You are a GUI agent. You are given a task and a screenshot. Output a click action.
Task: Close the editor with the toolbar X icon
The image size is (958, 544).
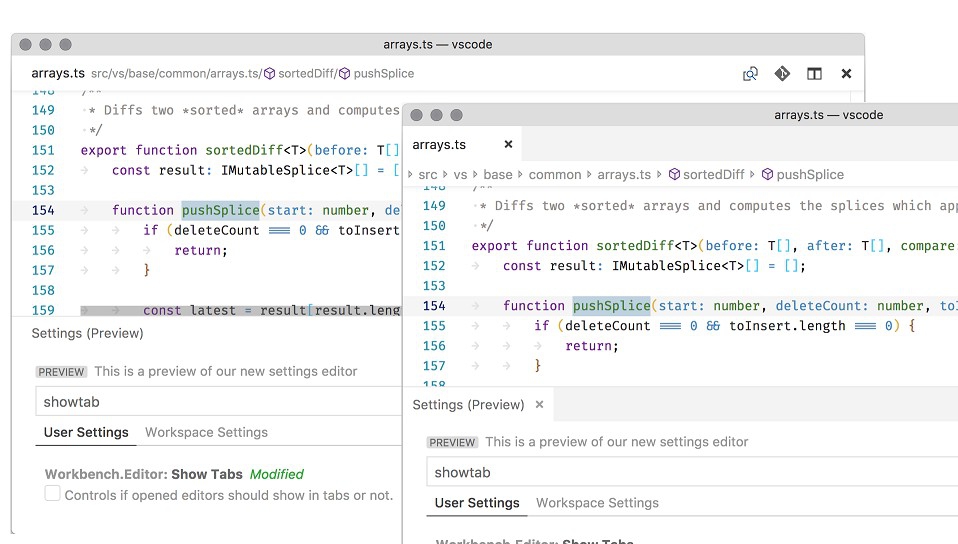(846, 73)
